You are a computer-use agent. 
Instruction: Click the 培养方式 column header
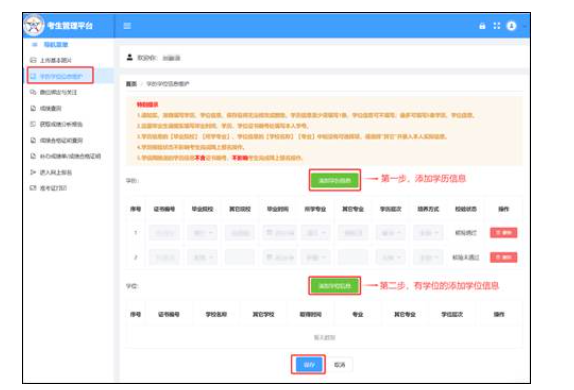(x=428, y=209)
